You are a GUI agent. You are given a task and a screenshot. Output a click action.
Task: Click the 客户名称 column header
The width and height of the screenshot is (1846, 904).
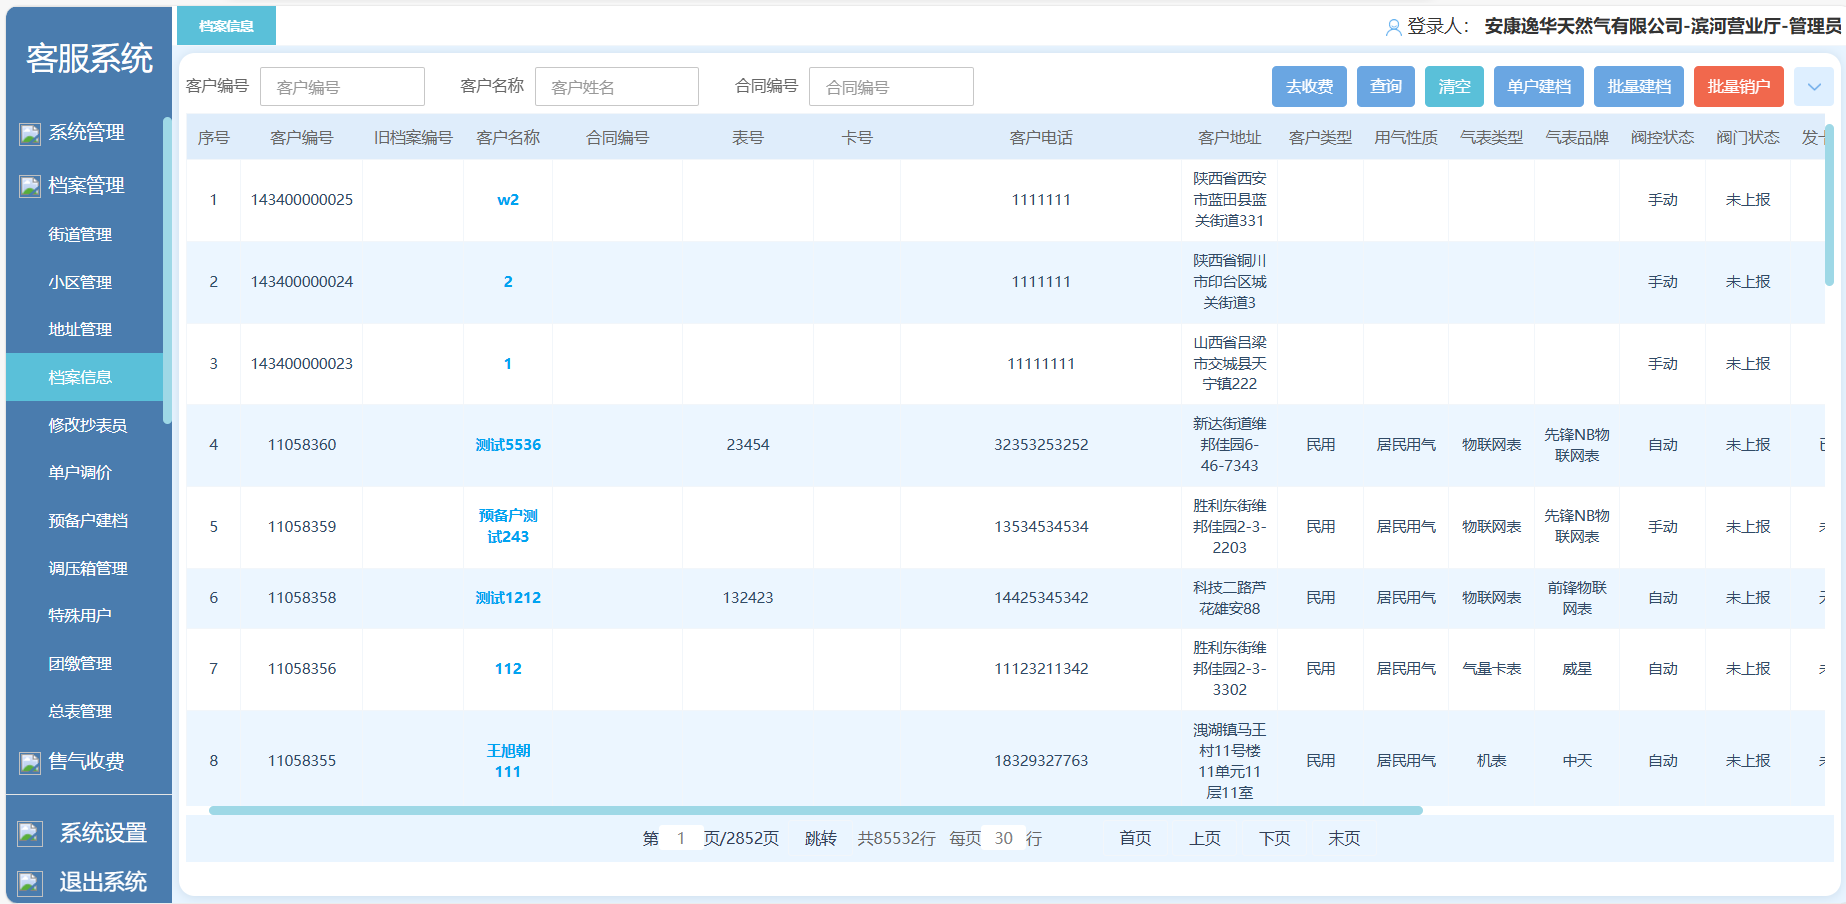coord(508,138)
